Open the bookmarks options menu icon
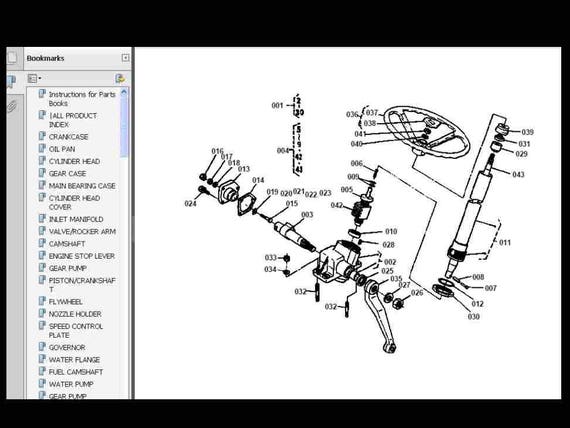 34,78
